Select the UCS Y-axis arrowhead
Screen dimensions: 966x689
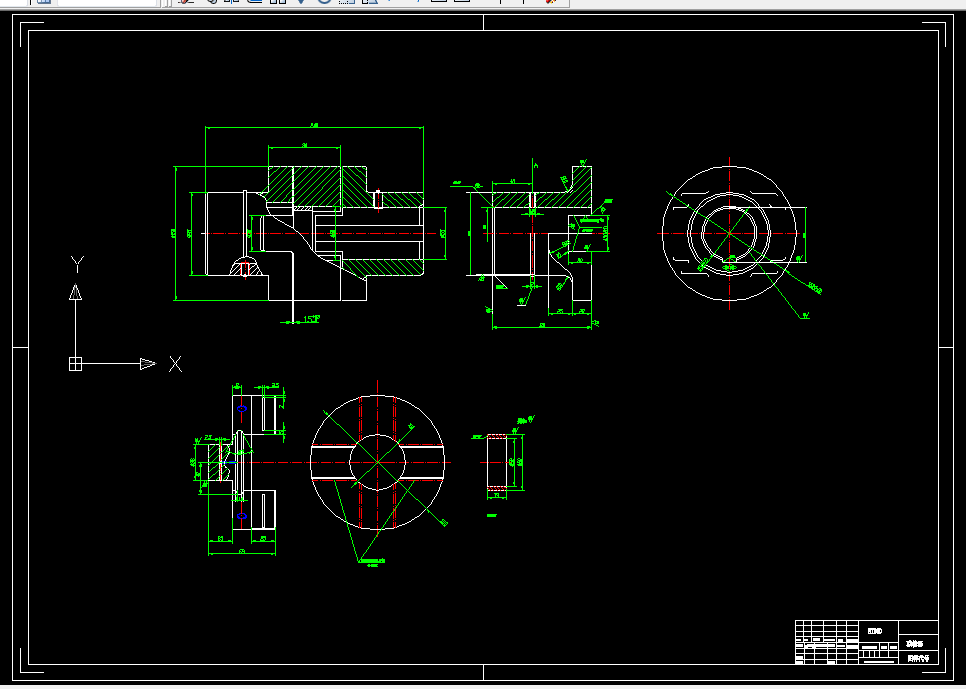(x=75, y=292)
